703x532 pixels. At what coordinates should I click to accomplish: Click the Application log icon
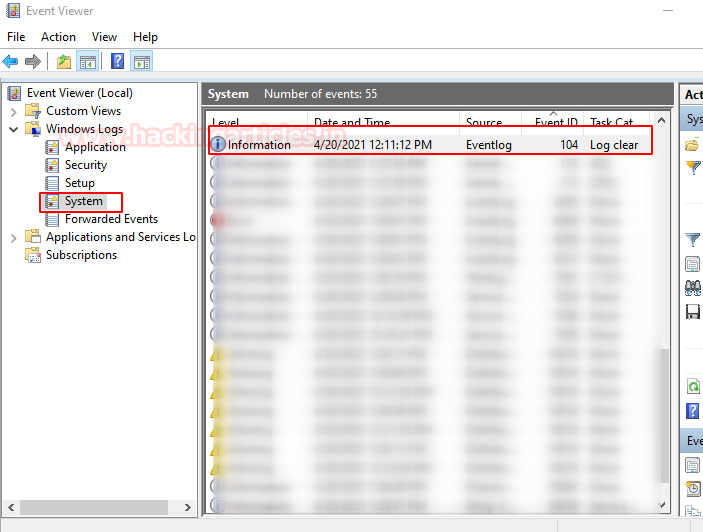click(52, 147)
